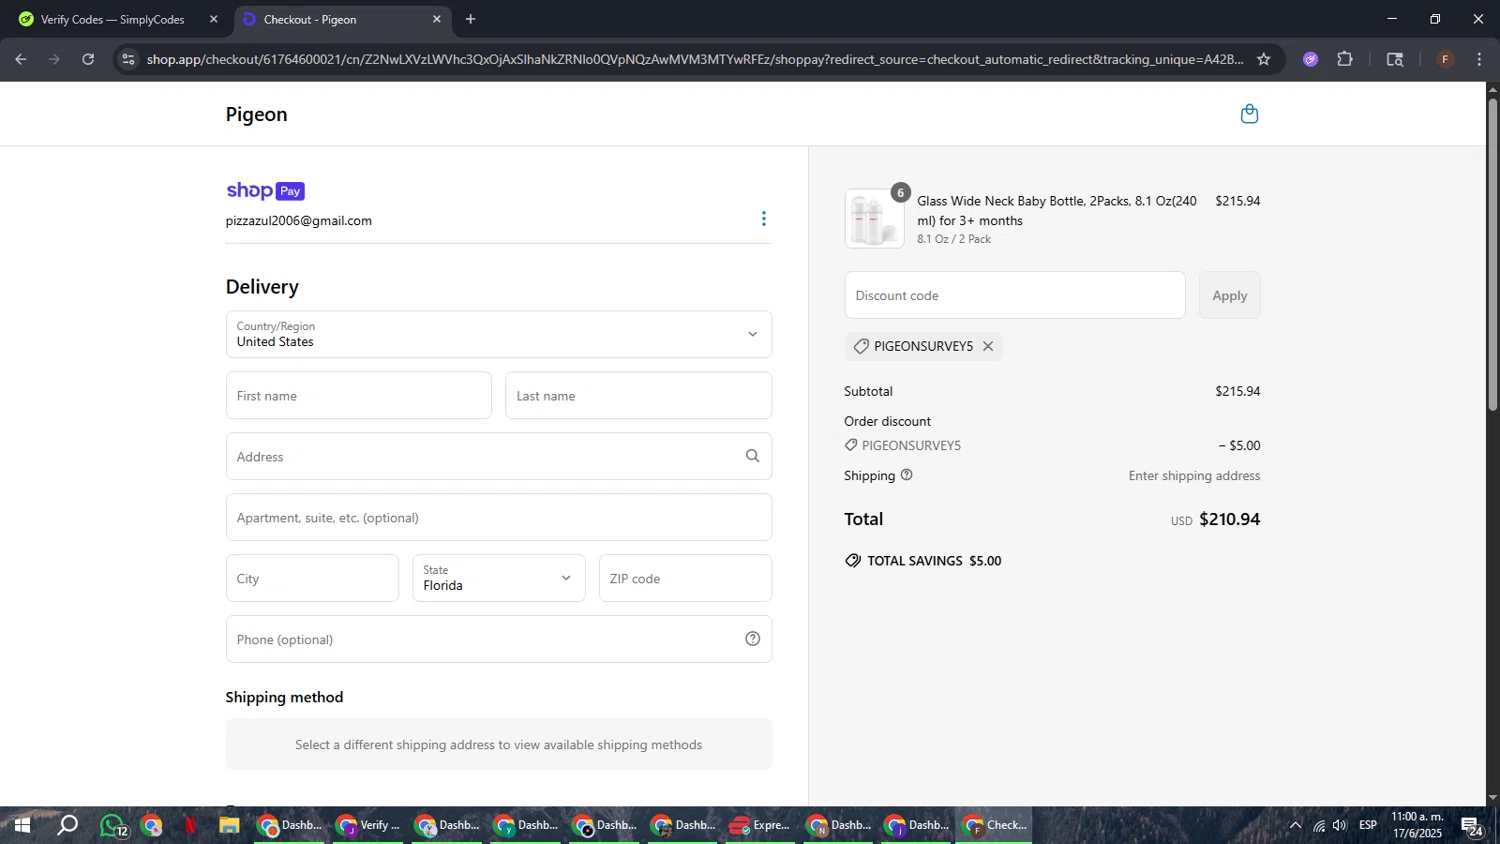Click the Shop Pay logo
1500x844 pixels.
point(265,190)
